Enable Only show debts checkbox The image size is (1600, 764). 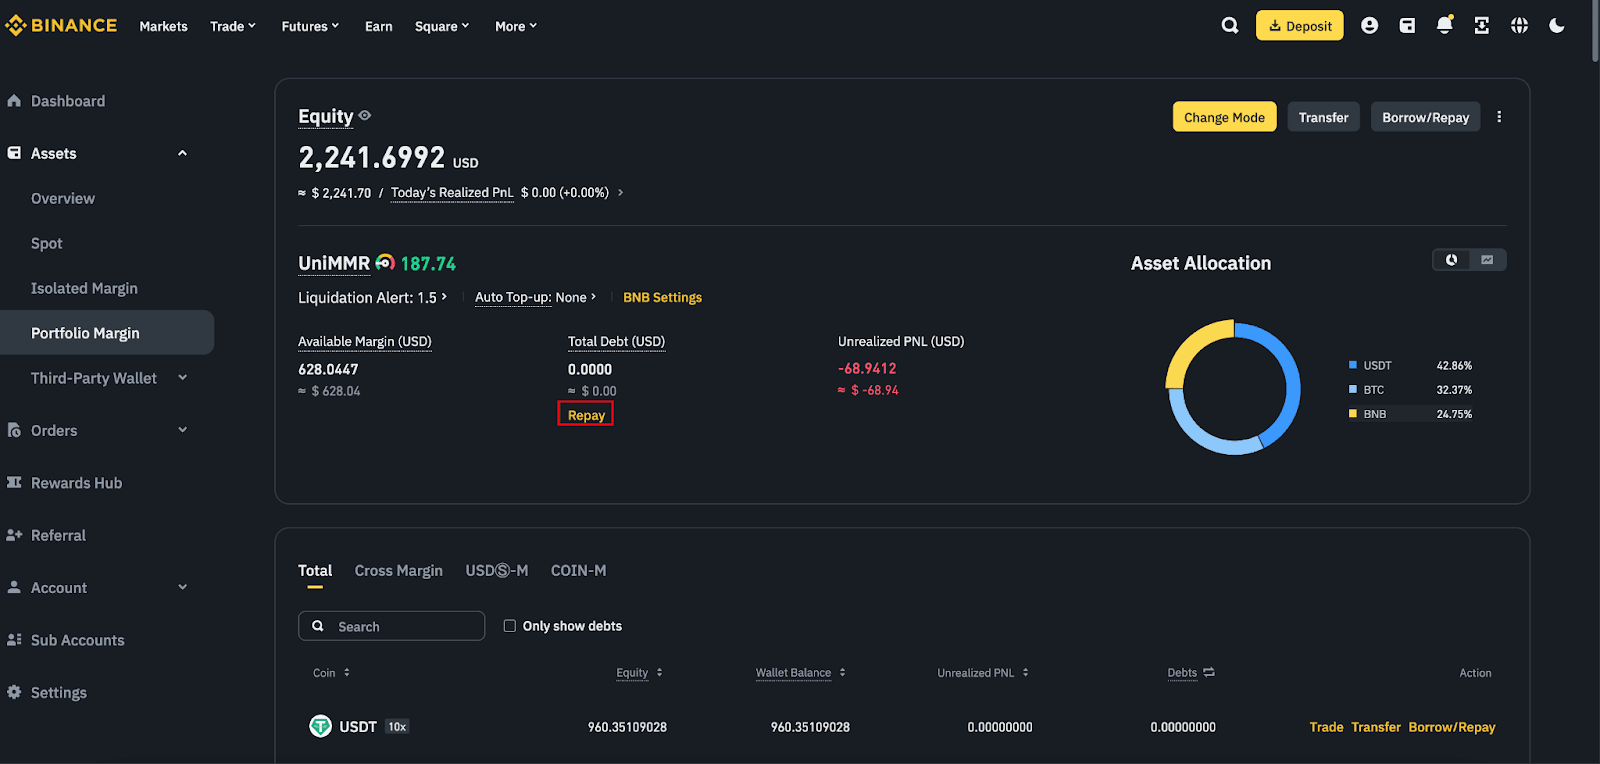510,626
